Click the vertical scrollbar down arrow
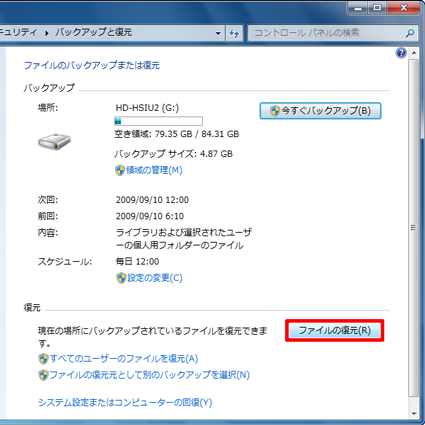Image resolution: width=425 pixels, height=425 pixels. click(414, 414)
